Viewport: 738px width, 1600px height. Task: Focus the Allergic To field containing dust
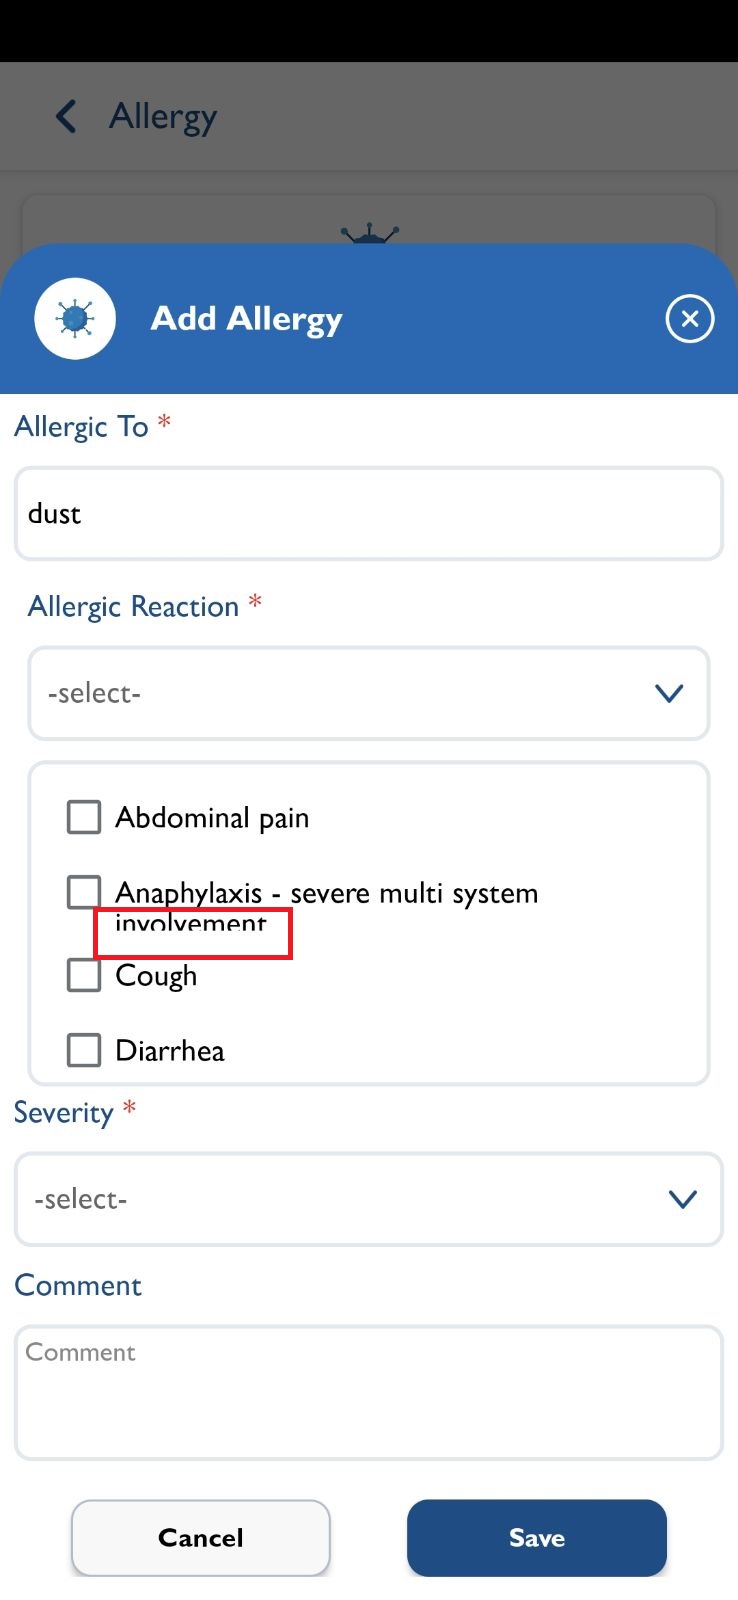click(368, 514)
